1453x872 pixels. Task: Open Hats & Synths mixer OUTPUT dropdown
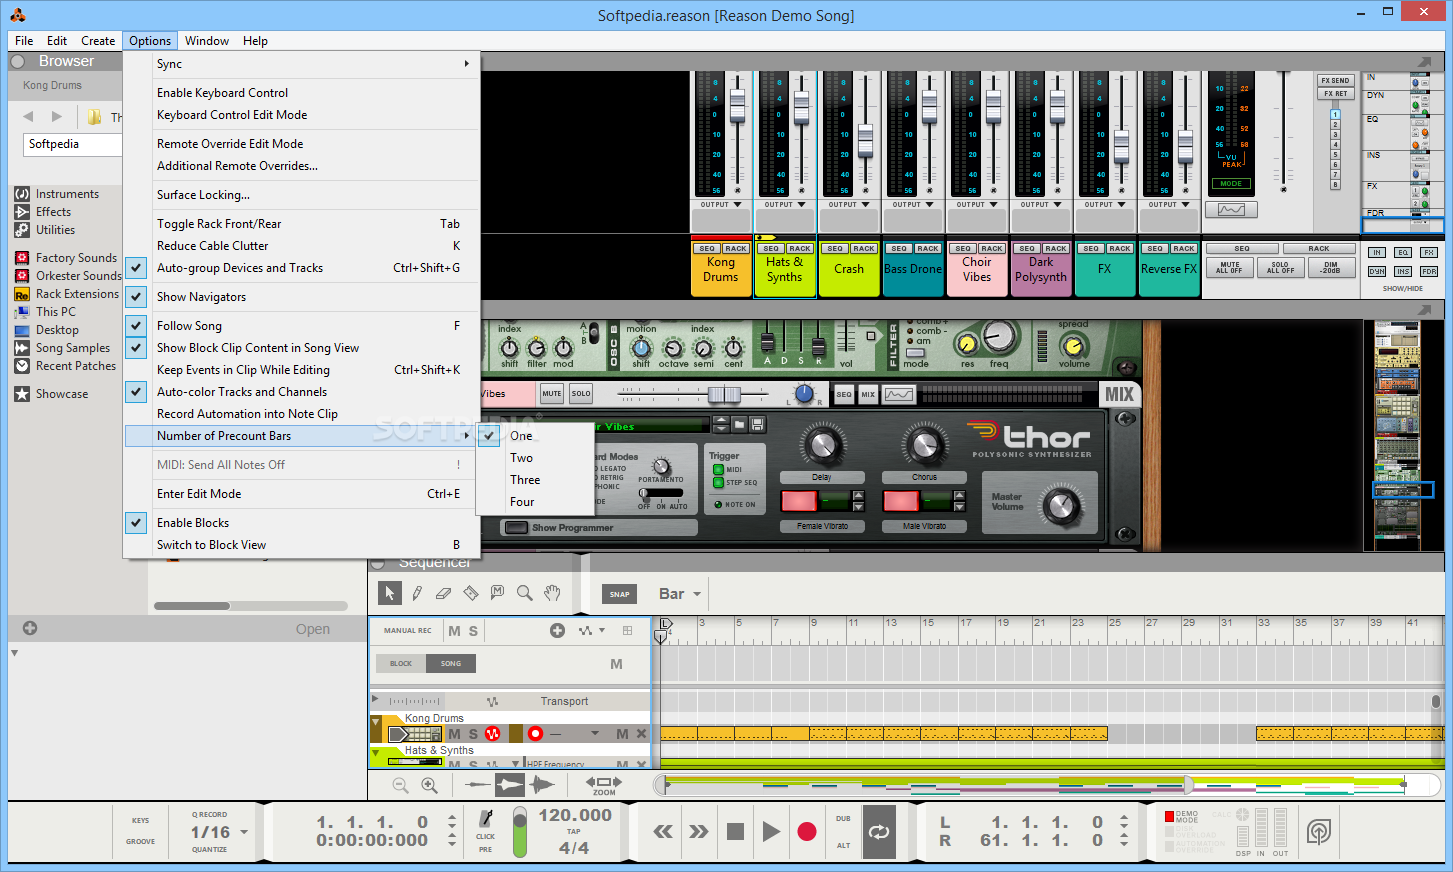coord(785,204)
